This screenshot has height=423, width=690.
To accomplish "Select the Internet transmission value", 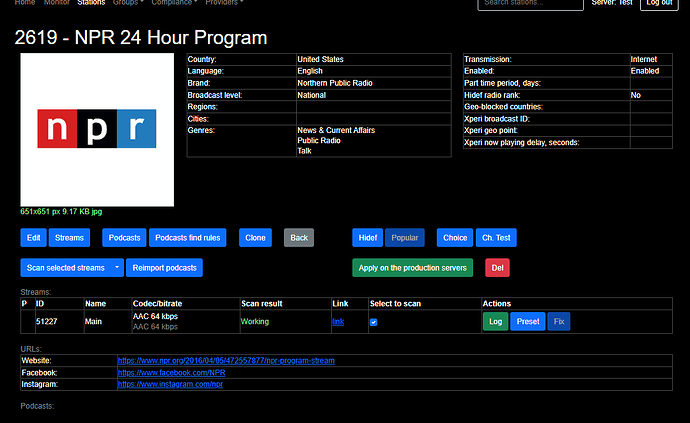I will click(x=643, y=59).
